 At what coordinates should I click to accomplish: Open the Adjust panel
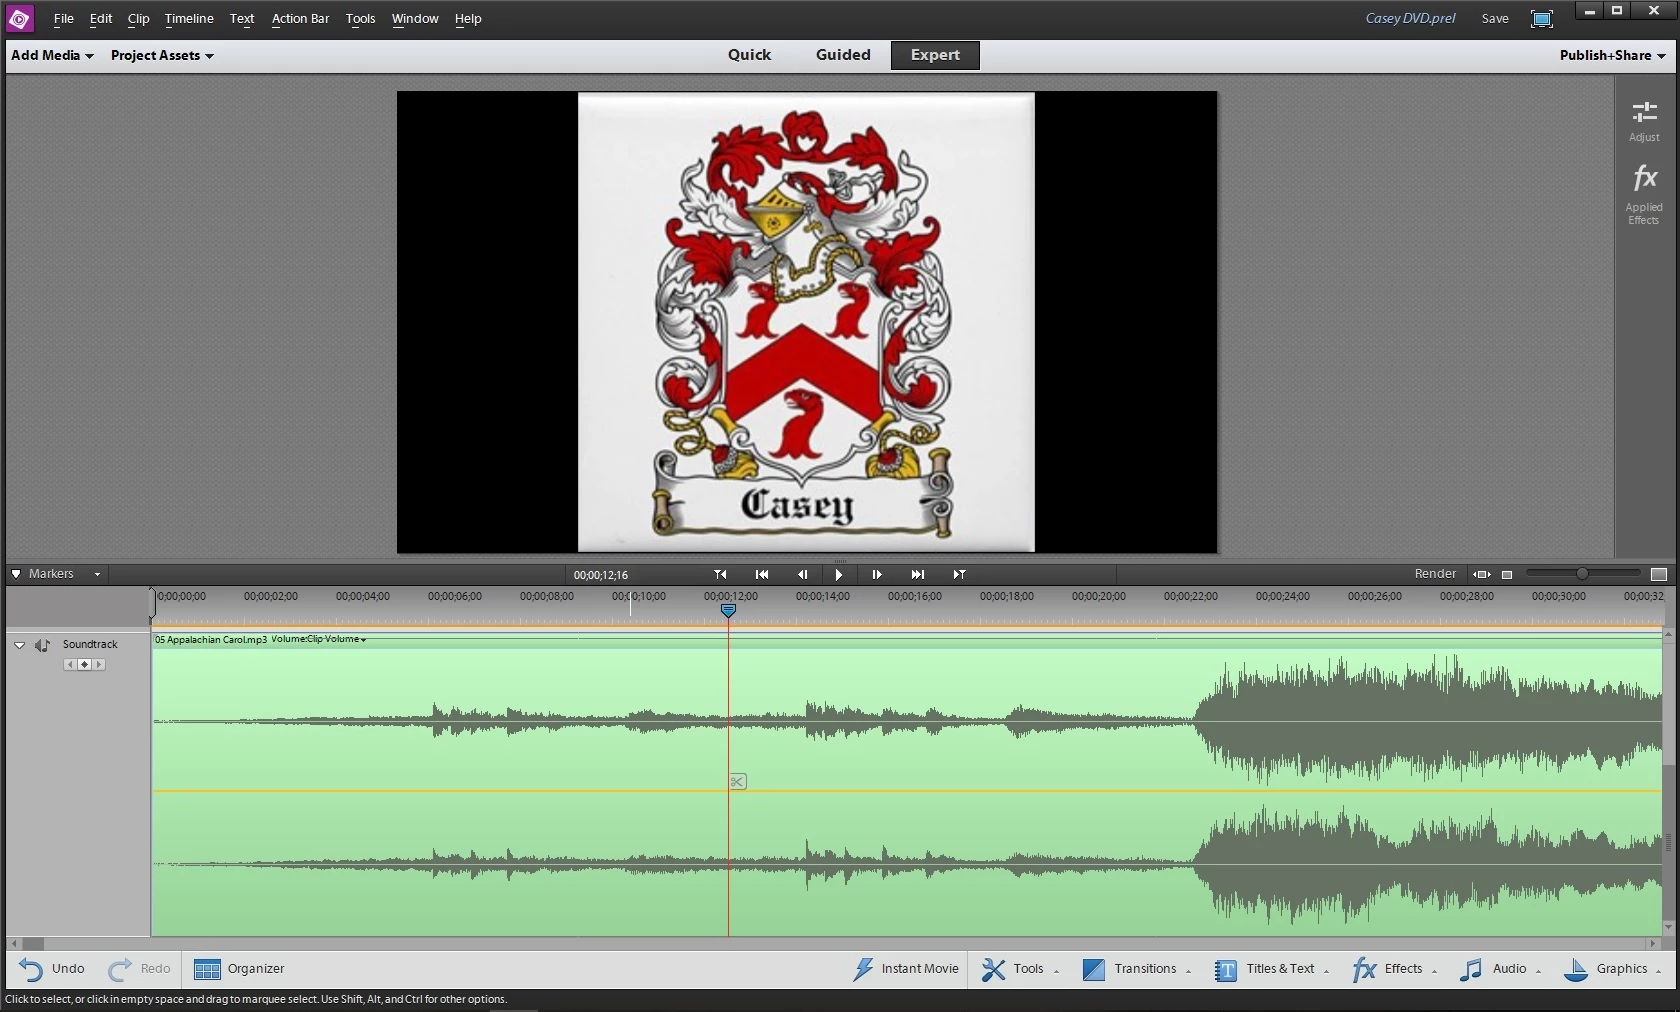point(1644,121)
